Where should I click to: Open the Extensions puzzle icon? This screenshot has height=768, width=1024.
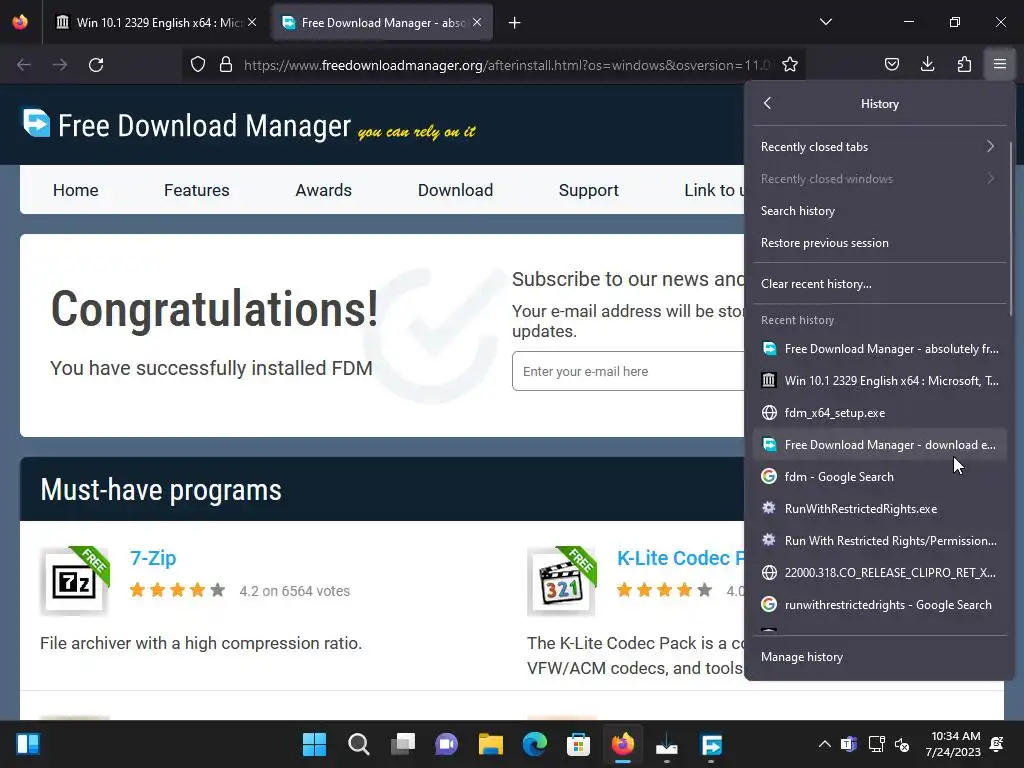coord(964,64)
